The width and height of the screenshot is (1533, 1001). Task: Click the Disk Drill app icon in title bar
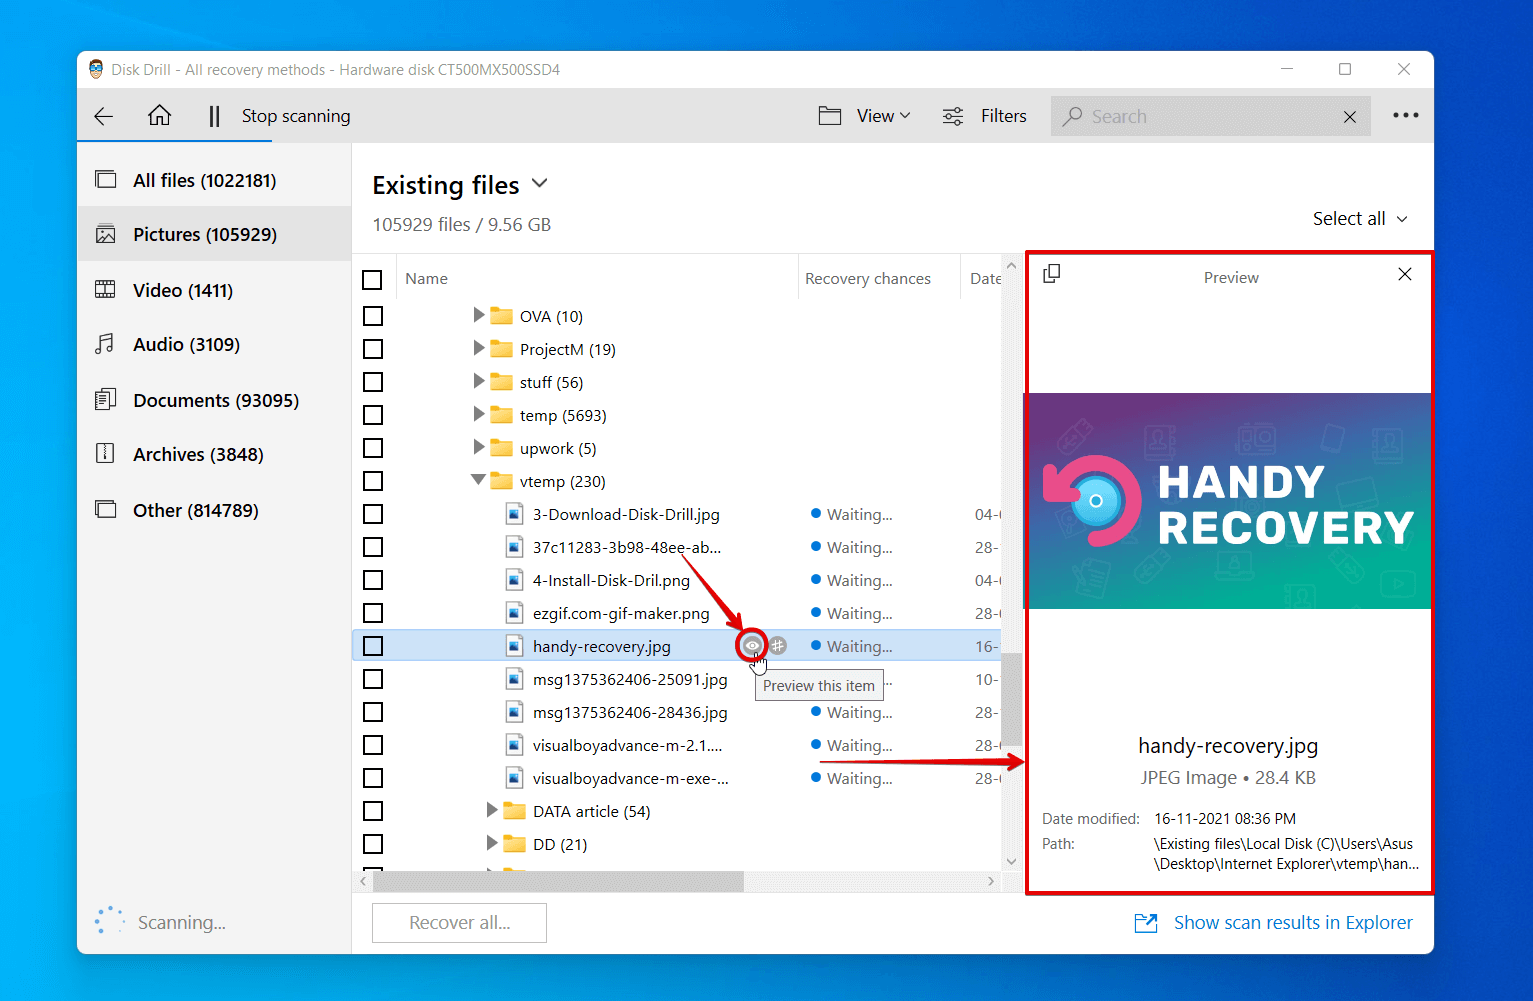96,69
